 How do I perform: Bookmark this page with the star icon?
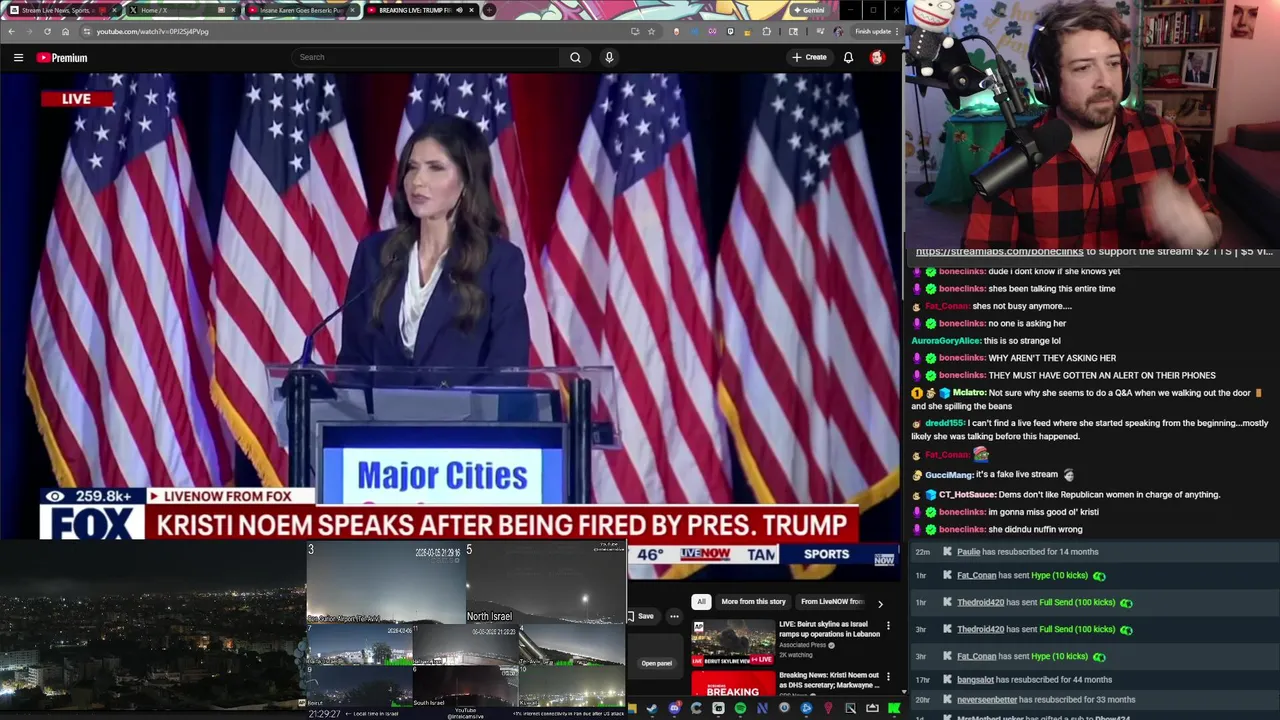(651, 31)
